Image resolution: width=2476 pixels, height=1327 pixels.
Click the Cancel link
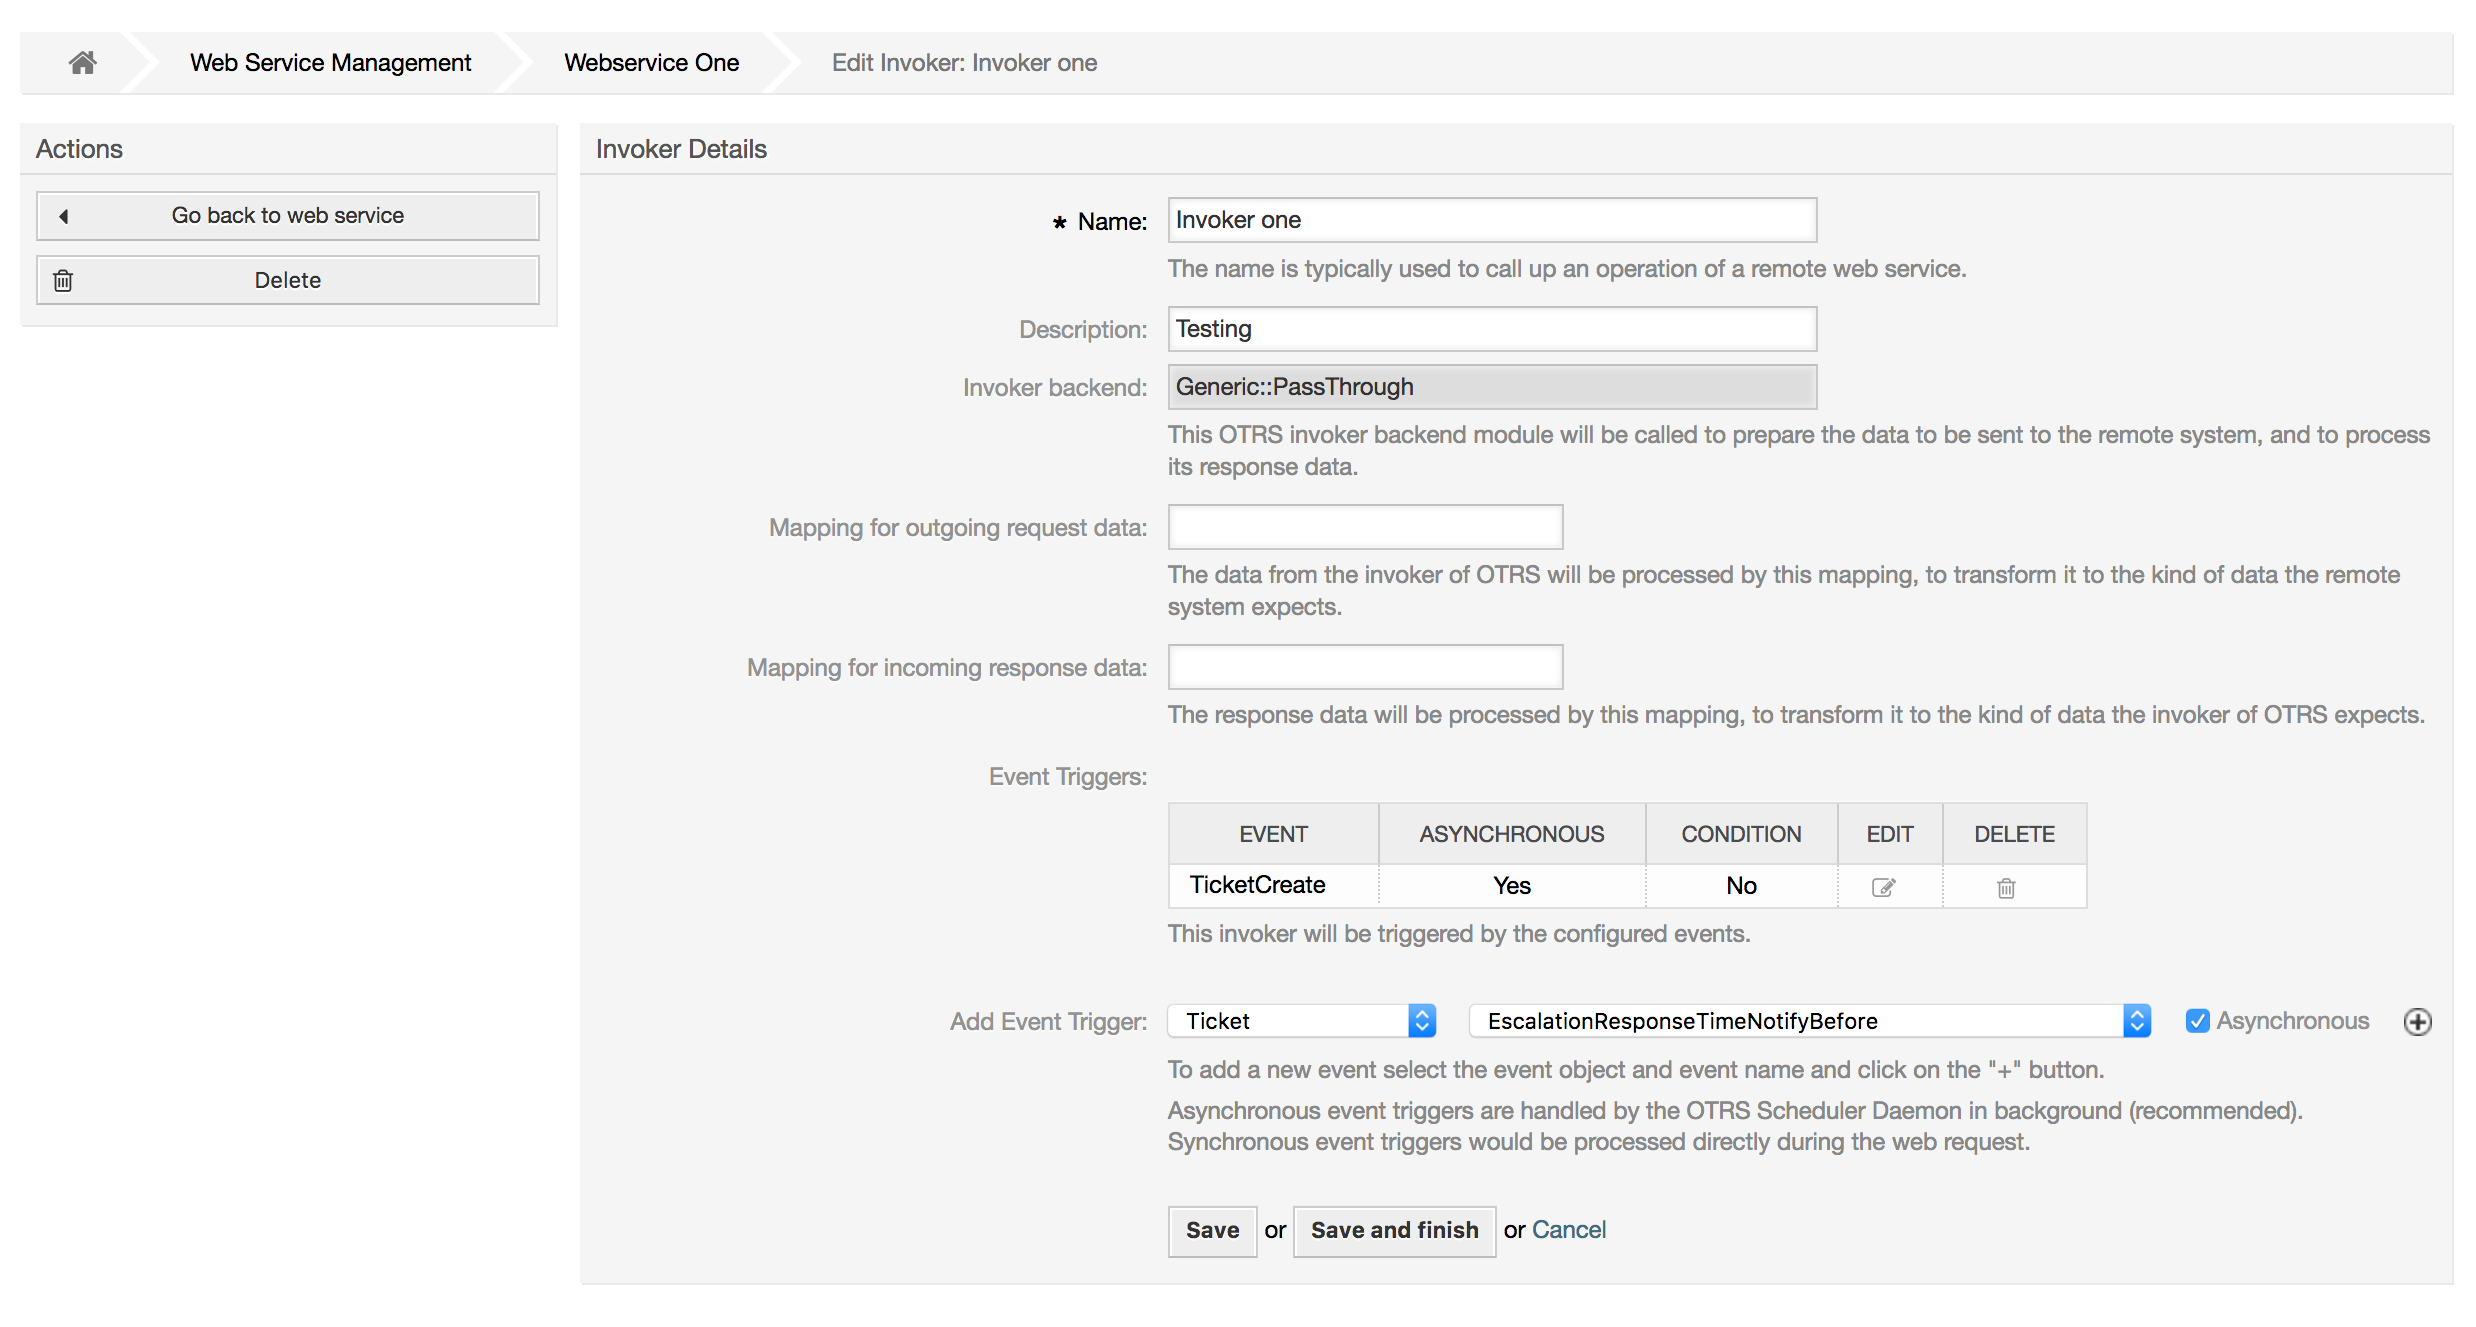(x=1566, y=1227)
